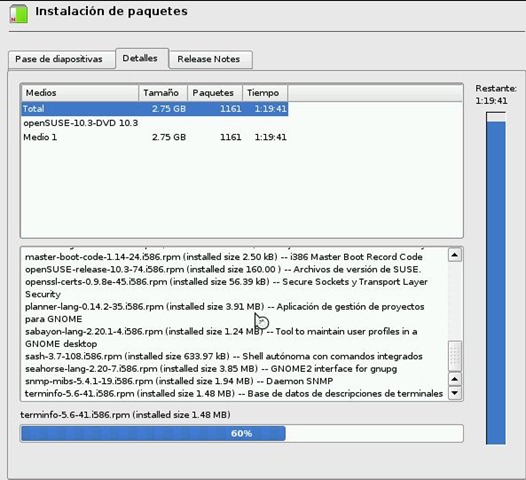Click the 2.75 GB size in Total row

click(169, 109)
